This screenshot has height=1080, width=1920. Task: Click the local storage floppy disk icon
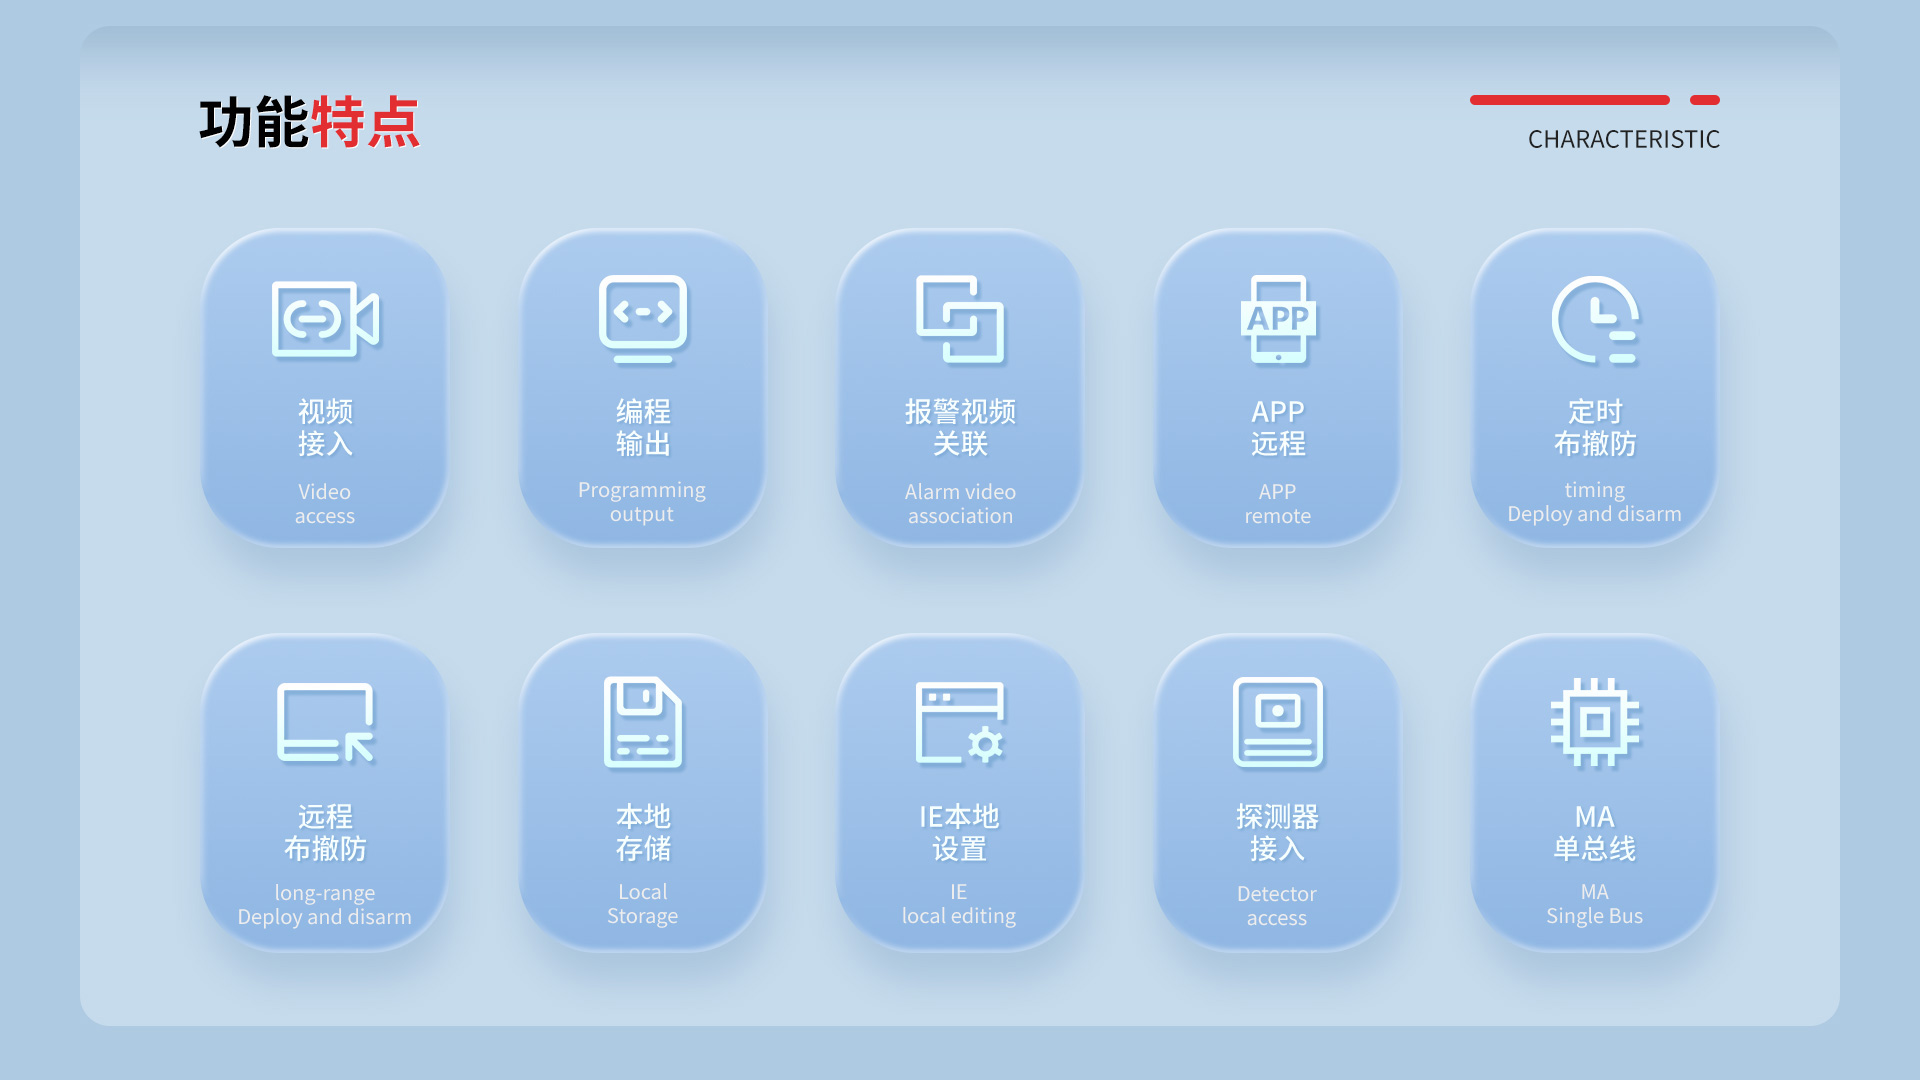[642, 723]
